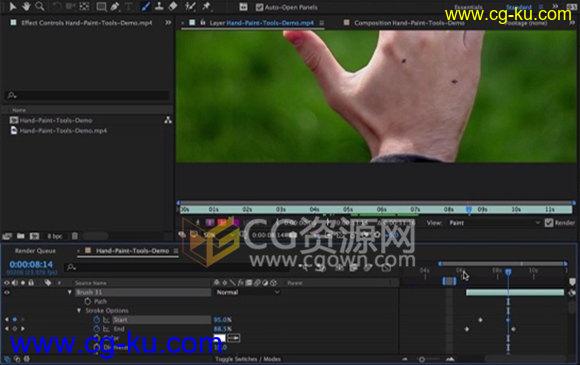Select the Zoom magnifier tool
This screenshot has width=580, height=365.
click(40, 6)
